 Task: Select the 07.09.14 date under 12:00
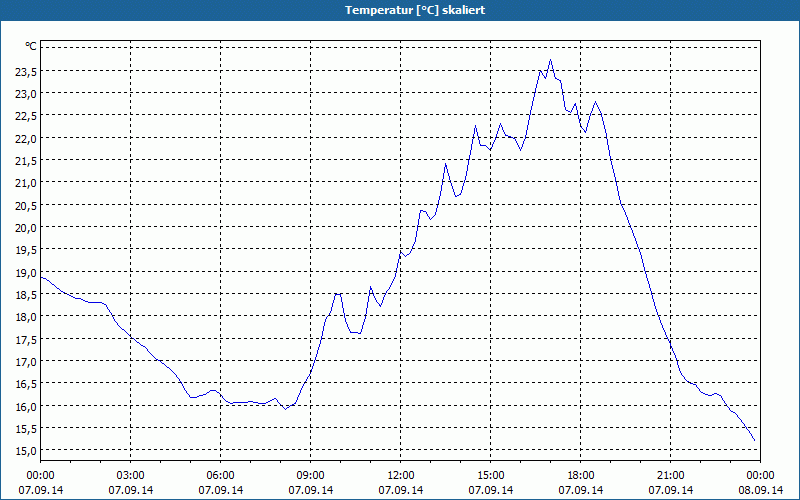[x=401, y=490]
